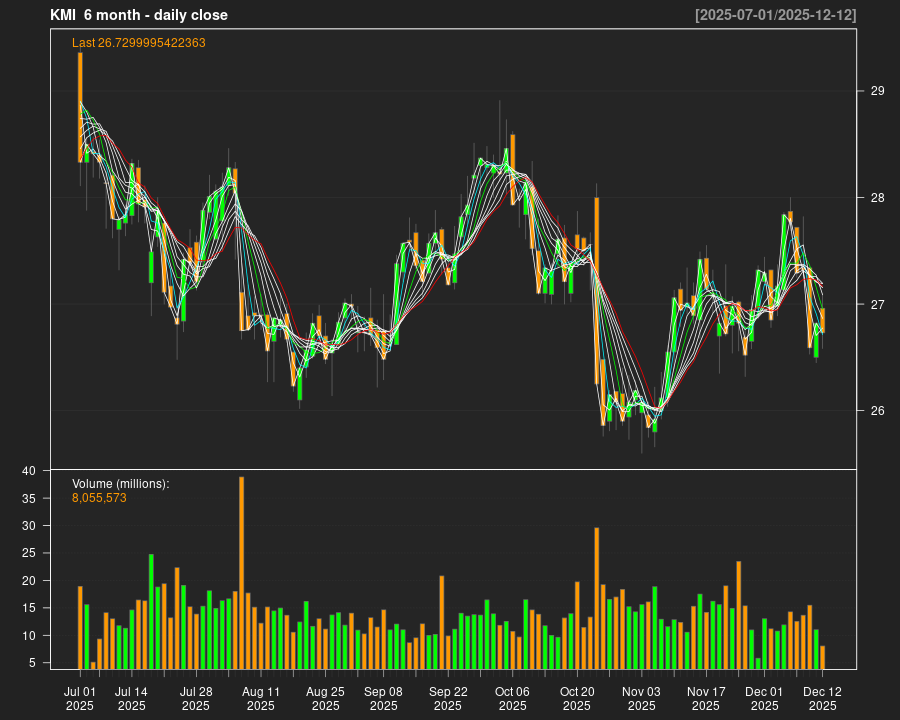Click the Volume (millions) label
Screen dimensions: 900x720
coord(121,484)
